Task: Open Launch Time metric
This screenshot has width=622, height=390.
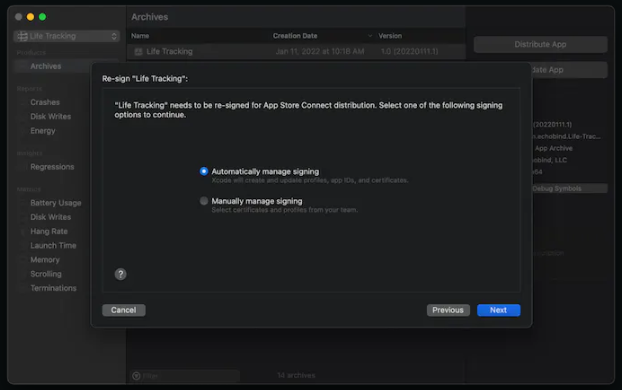Action: pos(53,246)
